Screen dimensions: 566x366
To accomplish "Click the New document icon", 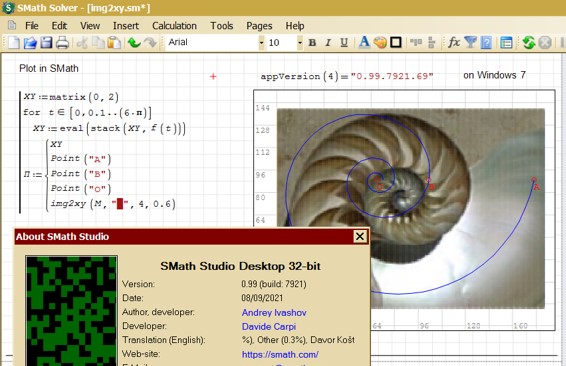I will pyautogui.click(x=14, y=43).
